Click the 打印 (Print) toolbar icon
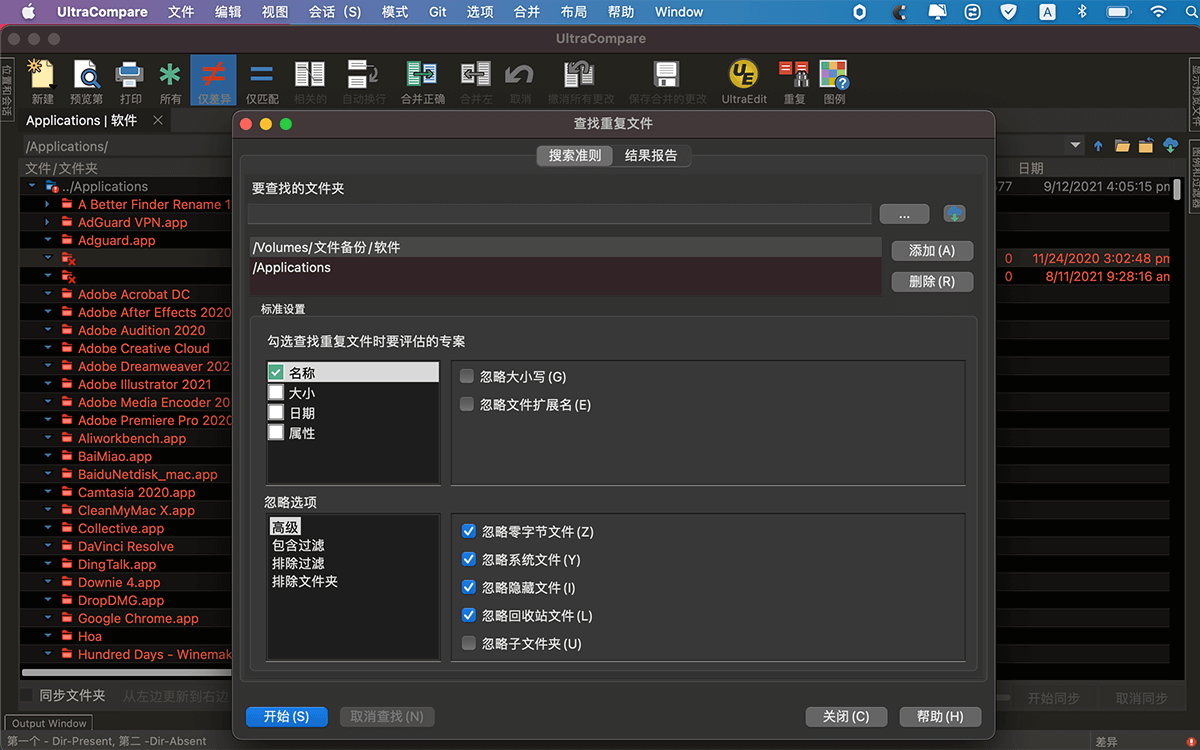1200x750 pixels. click(x=130, y=75)
